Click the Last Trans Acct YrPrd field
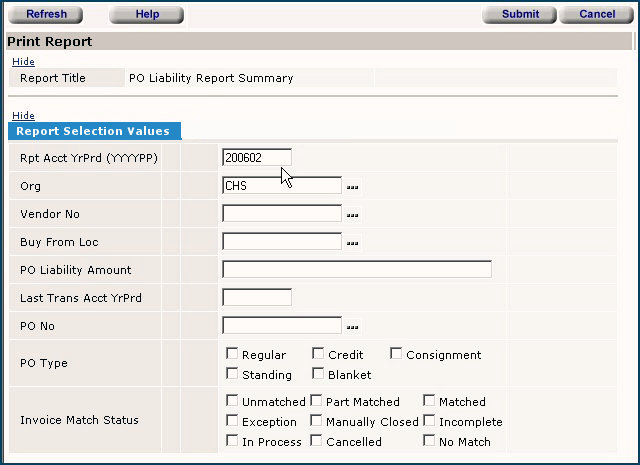Viewport: 640px width, 465px height. point(257,297)
